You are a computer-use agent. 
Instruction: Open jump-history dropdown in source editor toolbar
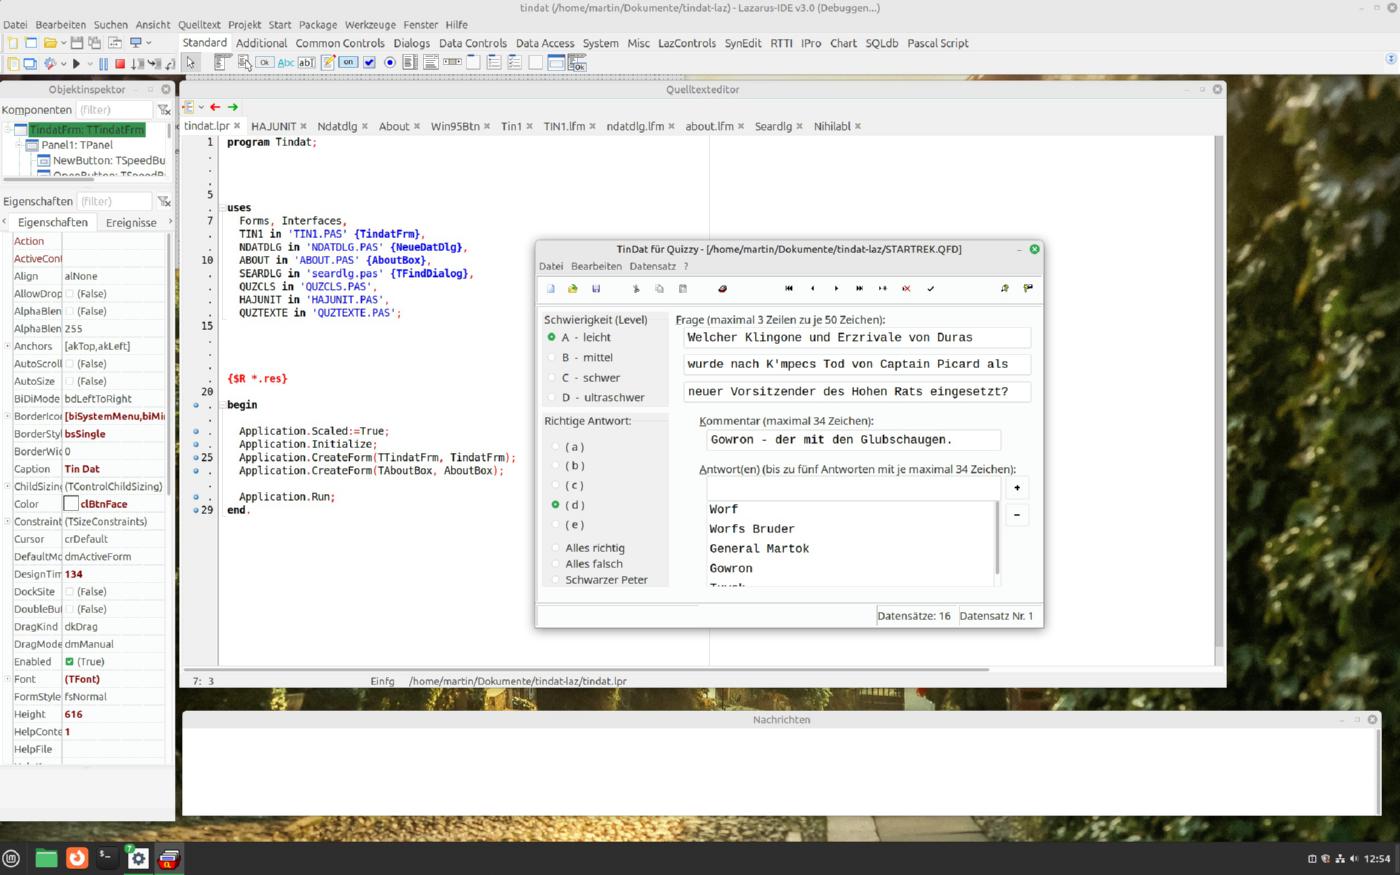(x=201, y=107)
